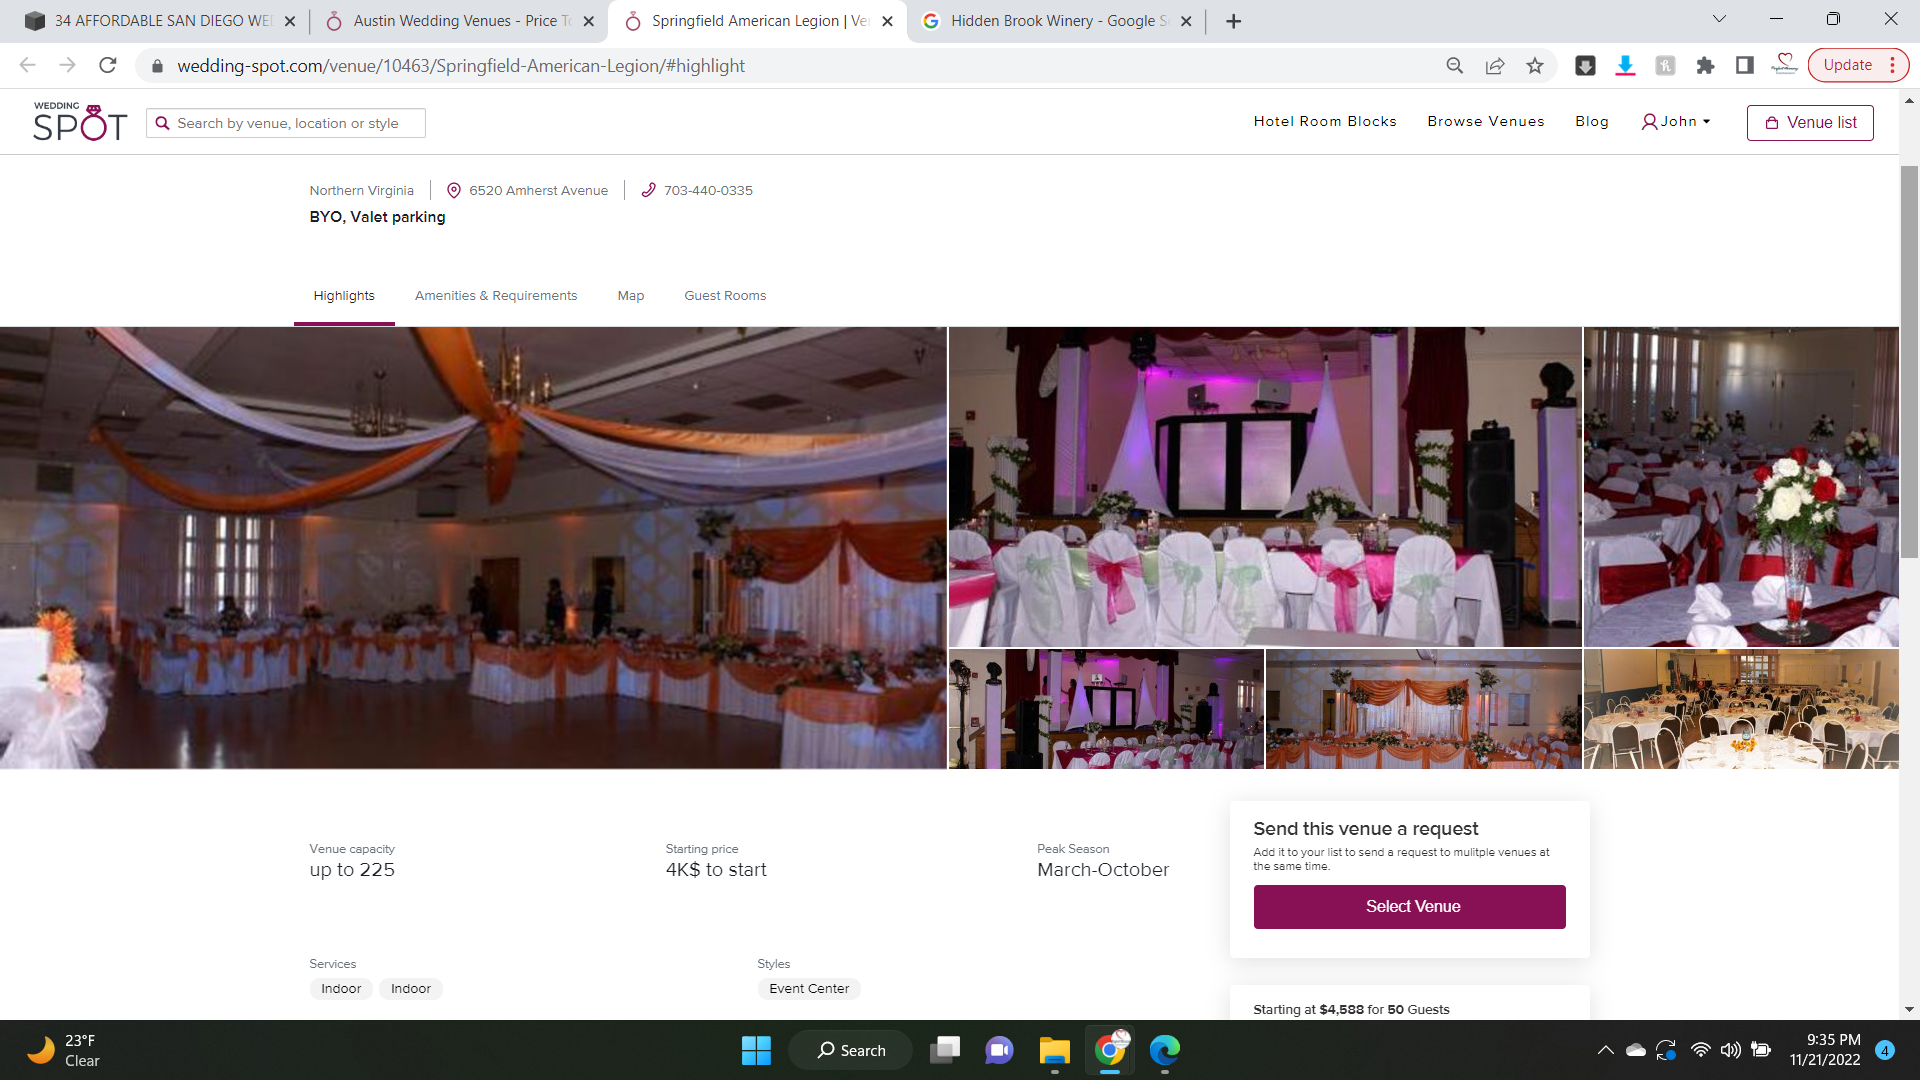
Task: Click the page vertical scrollbar thumb
Action: tap(1909, 360)
